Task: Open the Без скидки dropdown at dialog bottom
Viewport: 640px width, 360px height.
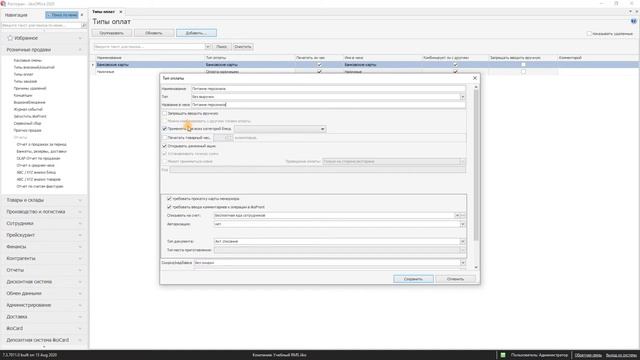Action: tap(462, 263)
